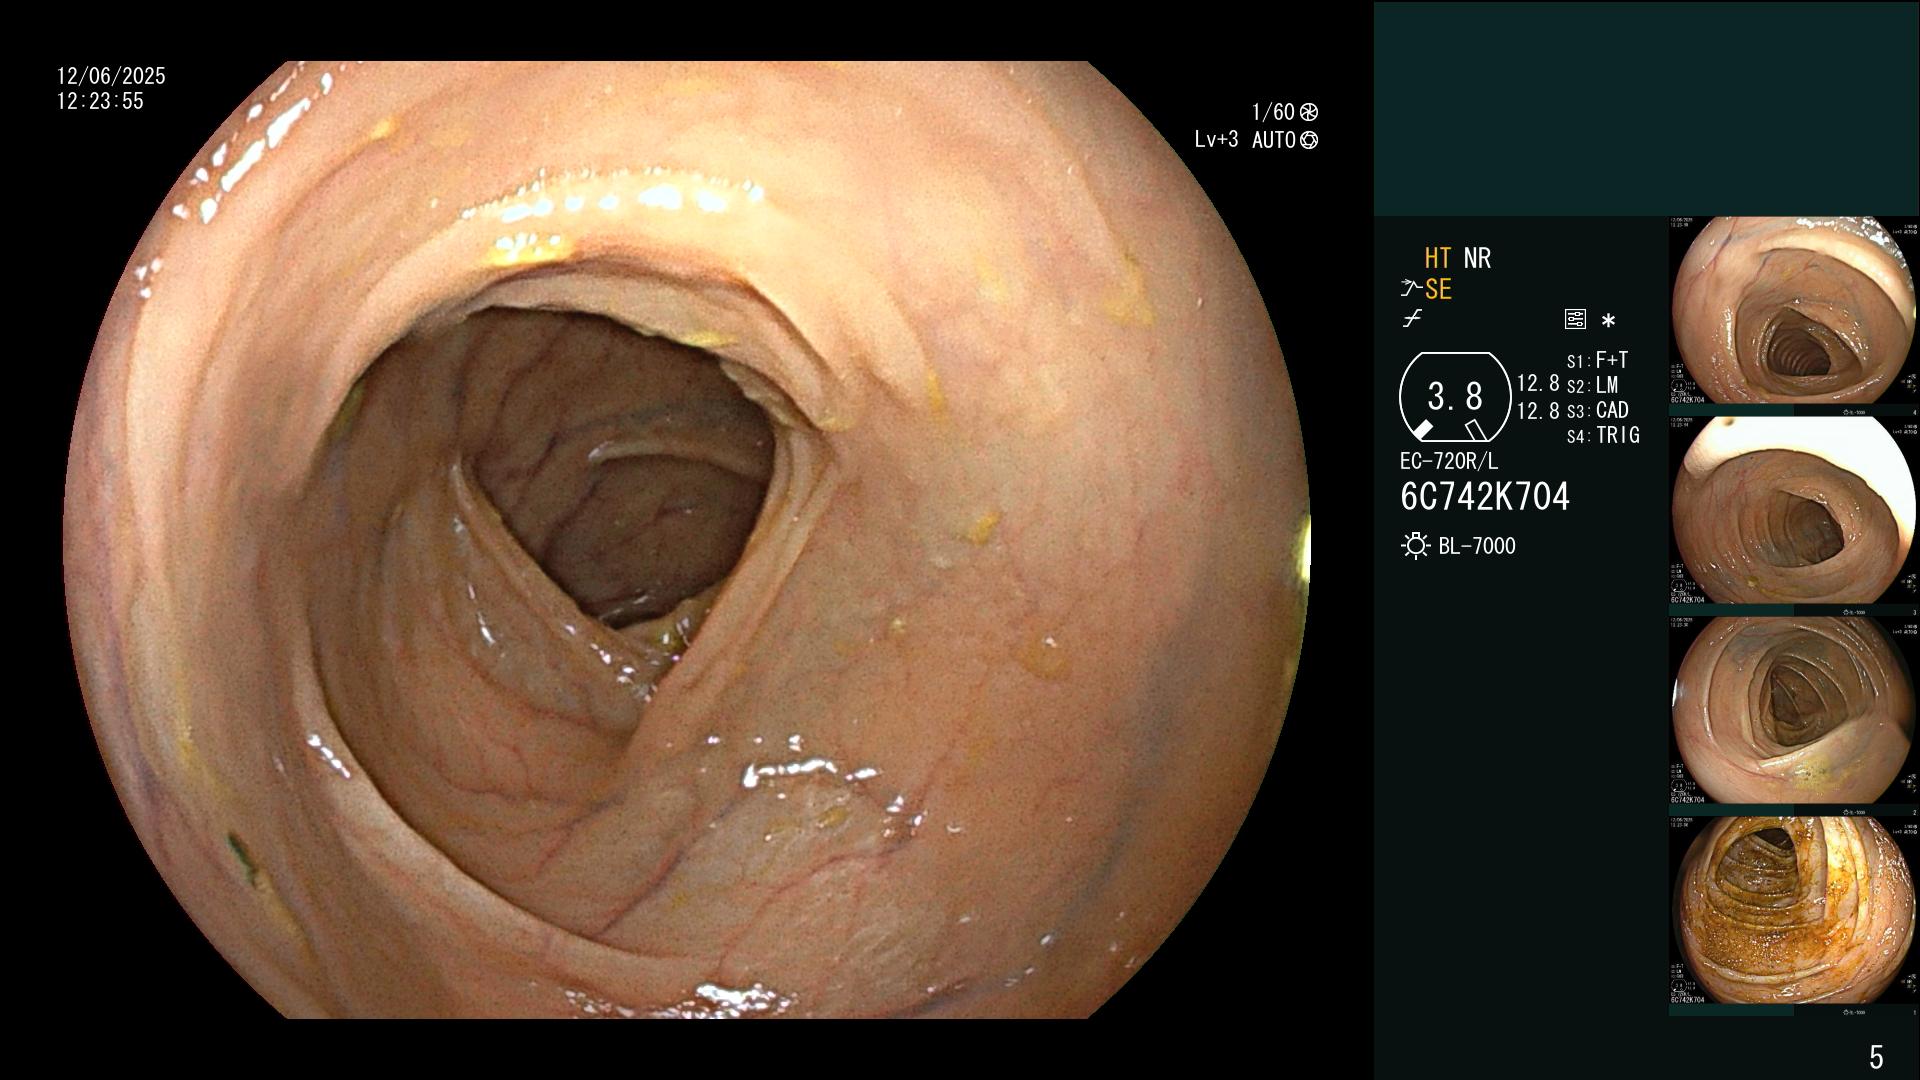Click the S4 TRIG switch assignment

pos(1603,435)
